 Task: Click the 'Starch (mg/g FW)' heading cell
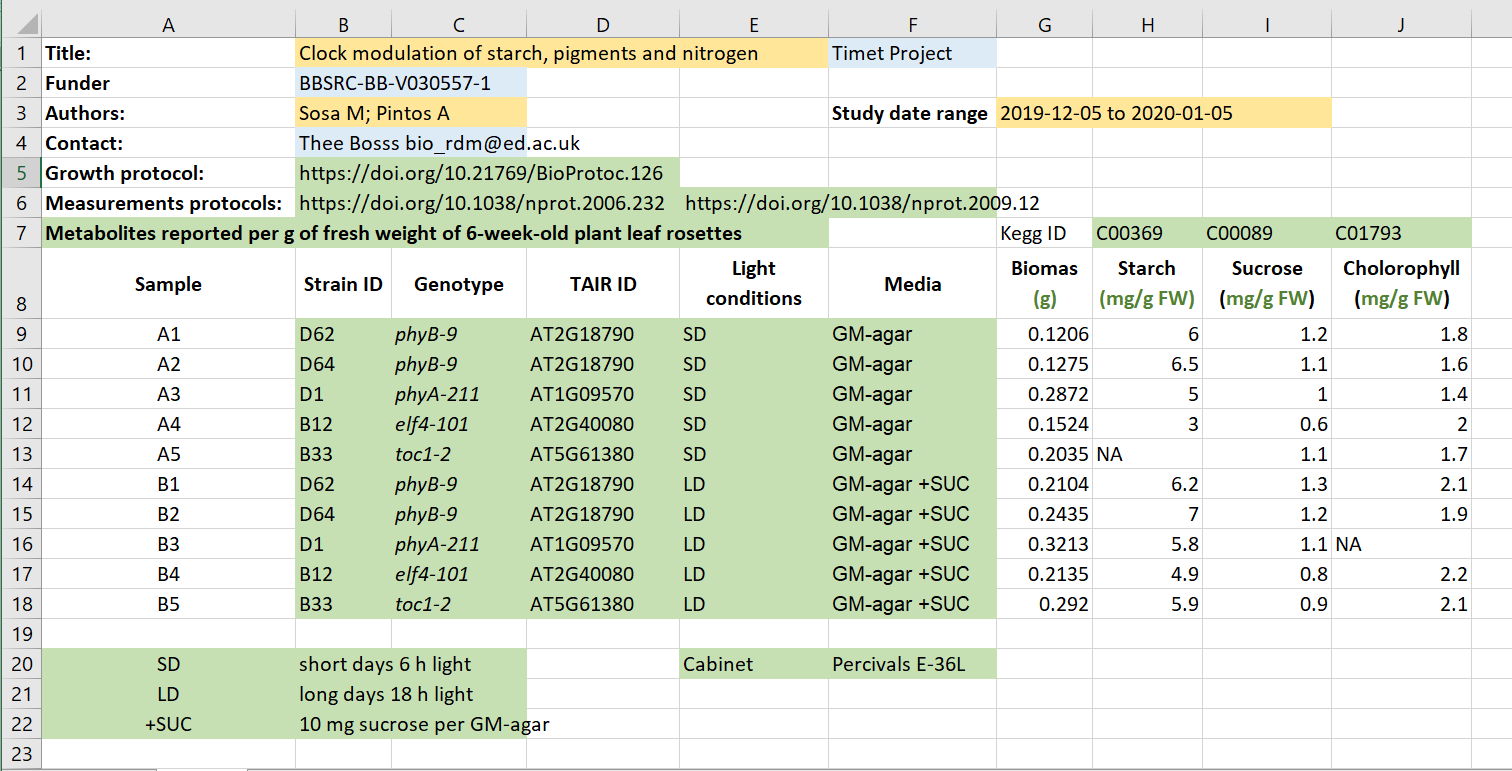click(x=1148, y=284)
